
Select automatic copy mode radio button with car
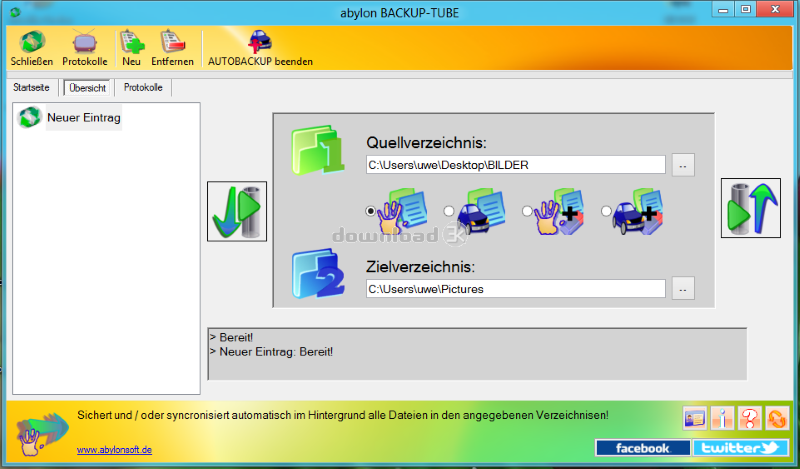(448, 211)
